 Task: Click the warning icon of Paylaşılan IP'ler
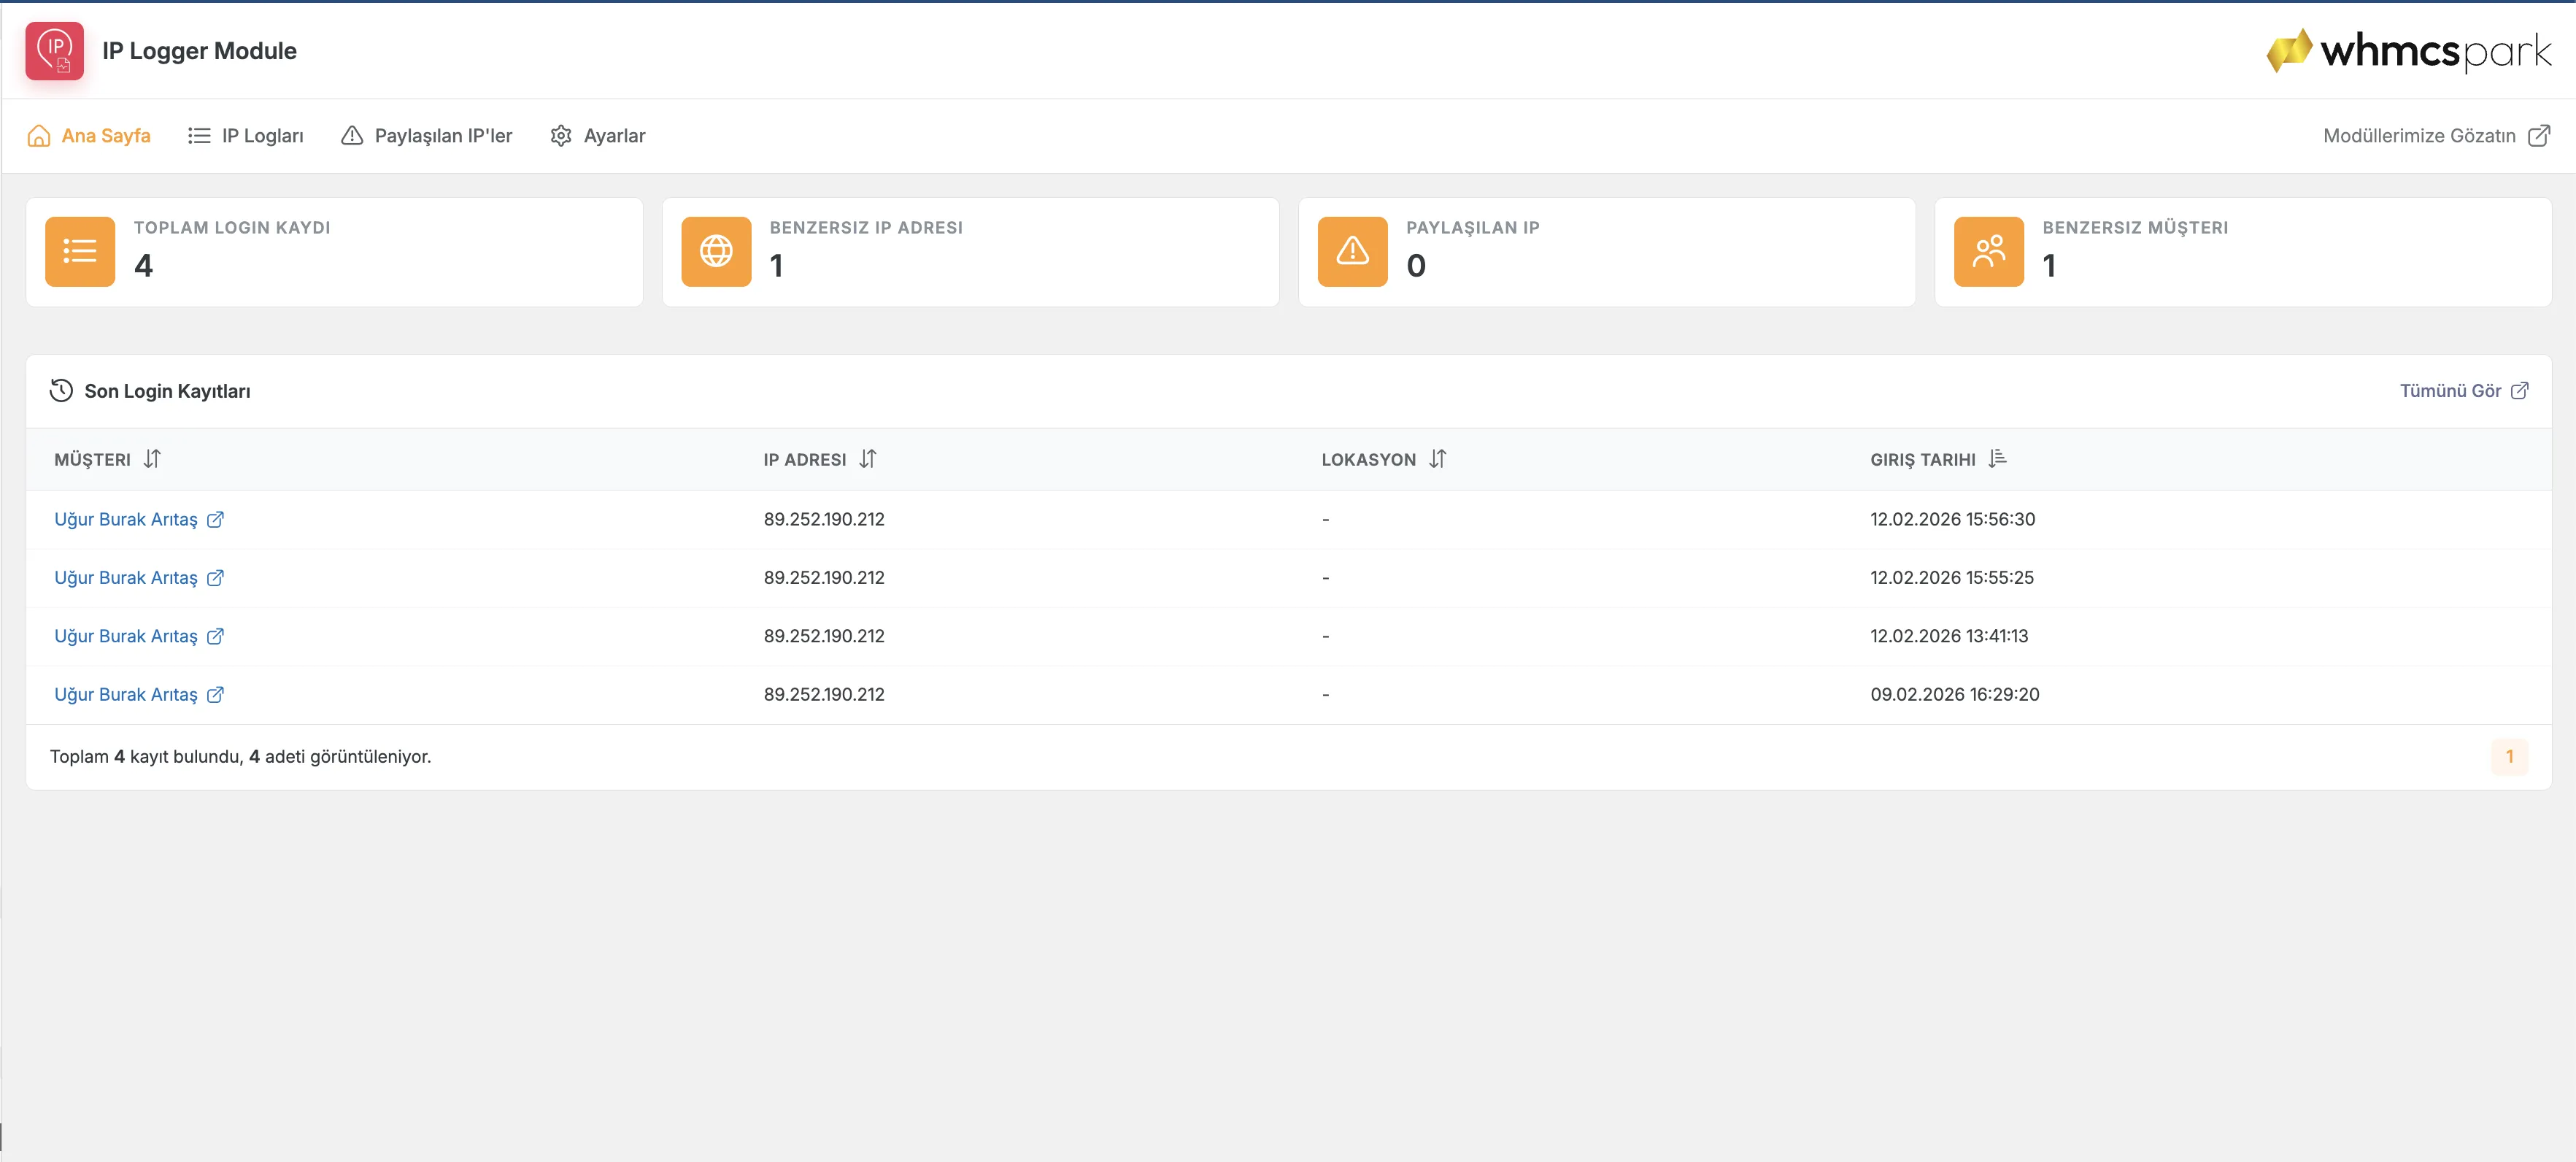point(352,136)
